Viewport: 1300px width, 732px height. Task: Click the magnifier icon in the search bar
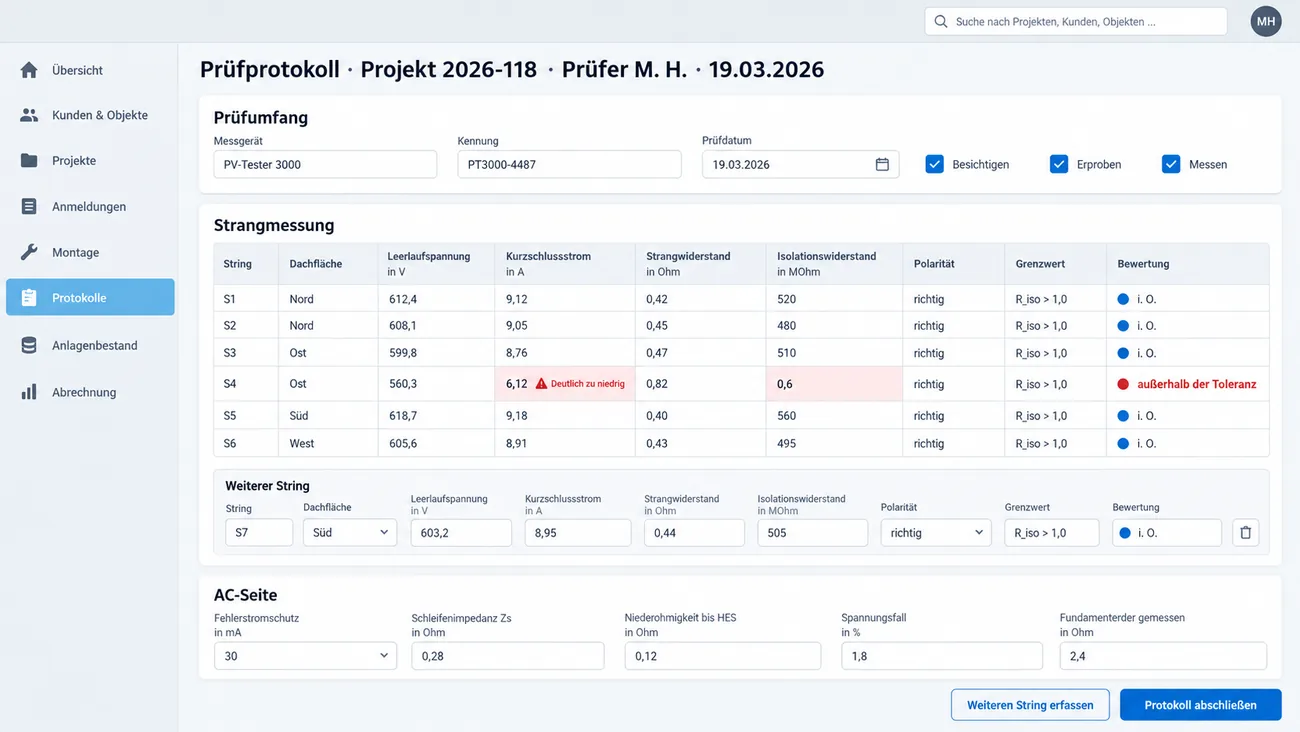tap(941, 21)
